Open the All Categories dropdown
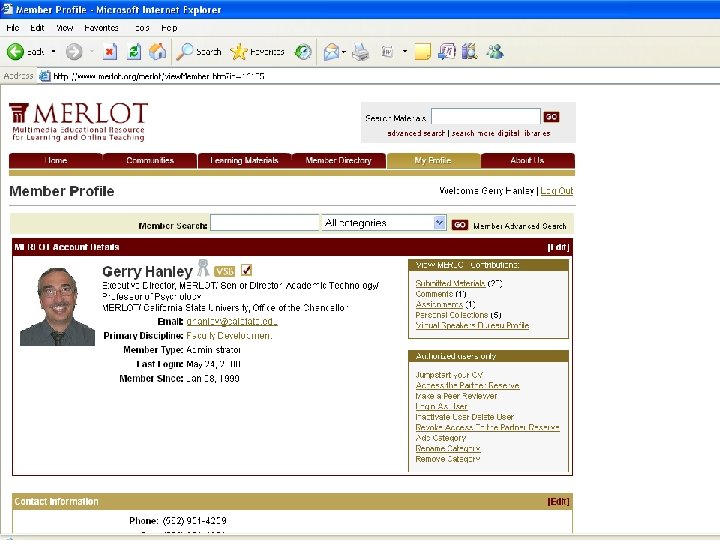Viewport: 720px width, 540px height. [384, 223]
